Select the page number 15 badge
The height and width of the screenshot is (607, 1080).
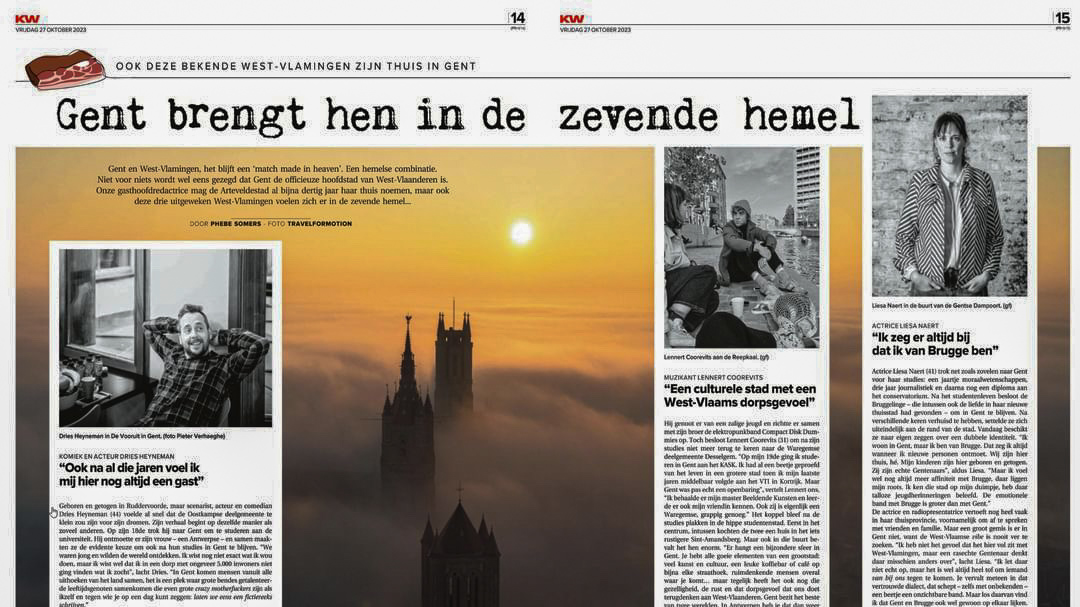pyautogui.click(x=1061, y=18)
